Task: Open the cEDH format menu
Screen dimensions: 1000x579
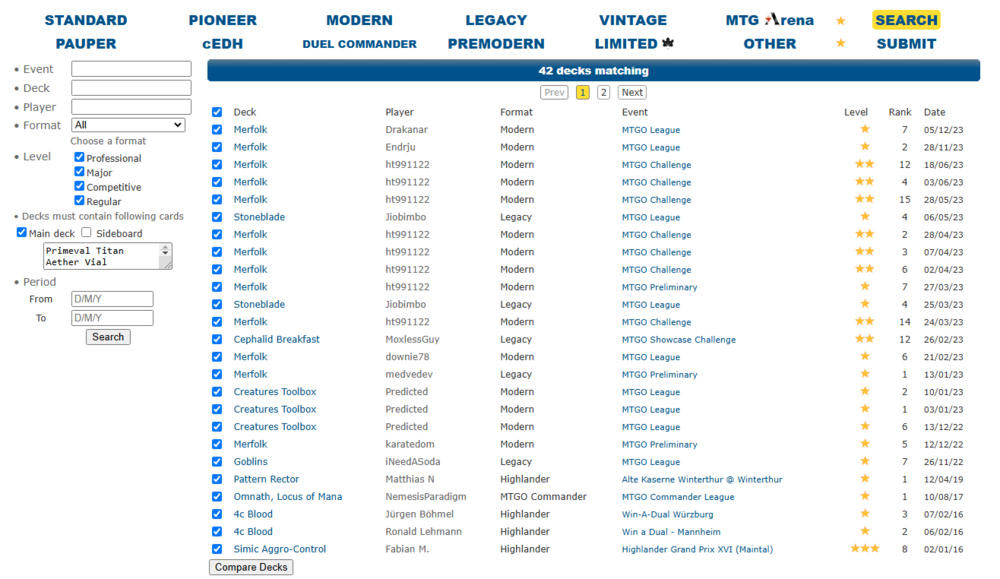Action: tap(222, 44)
